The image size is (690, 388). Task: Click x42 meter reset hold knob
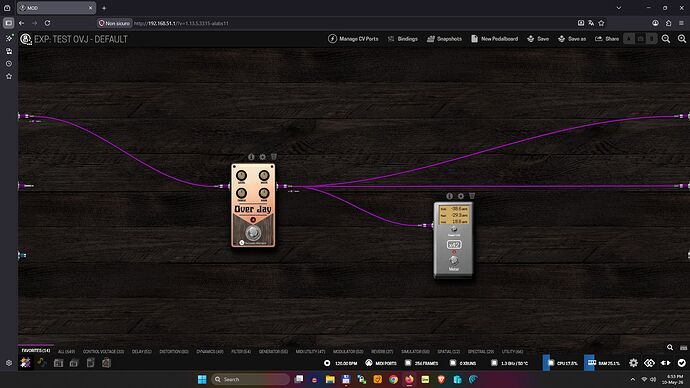454,230
